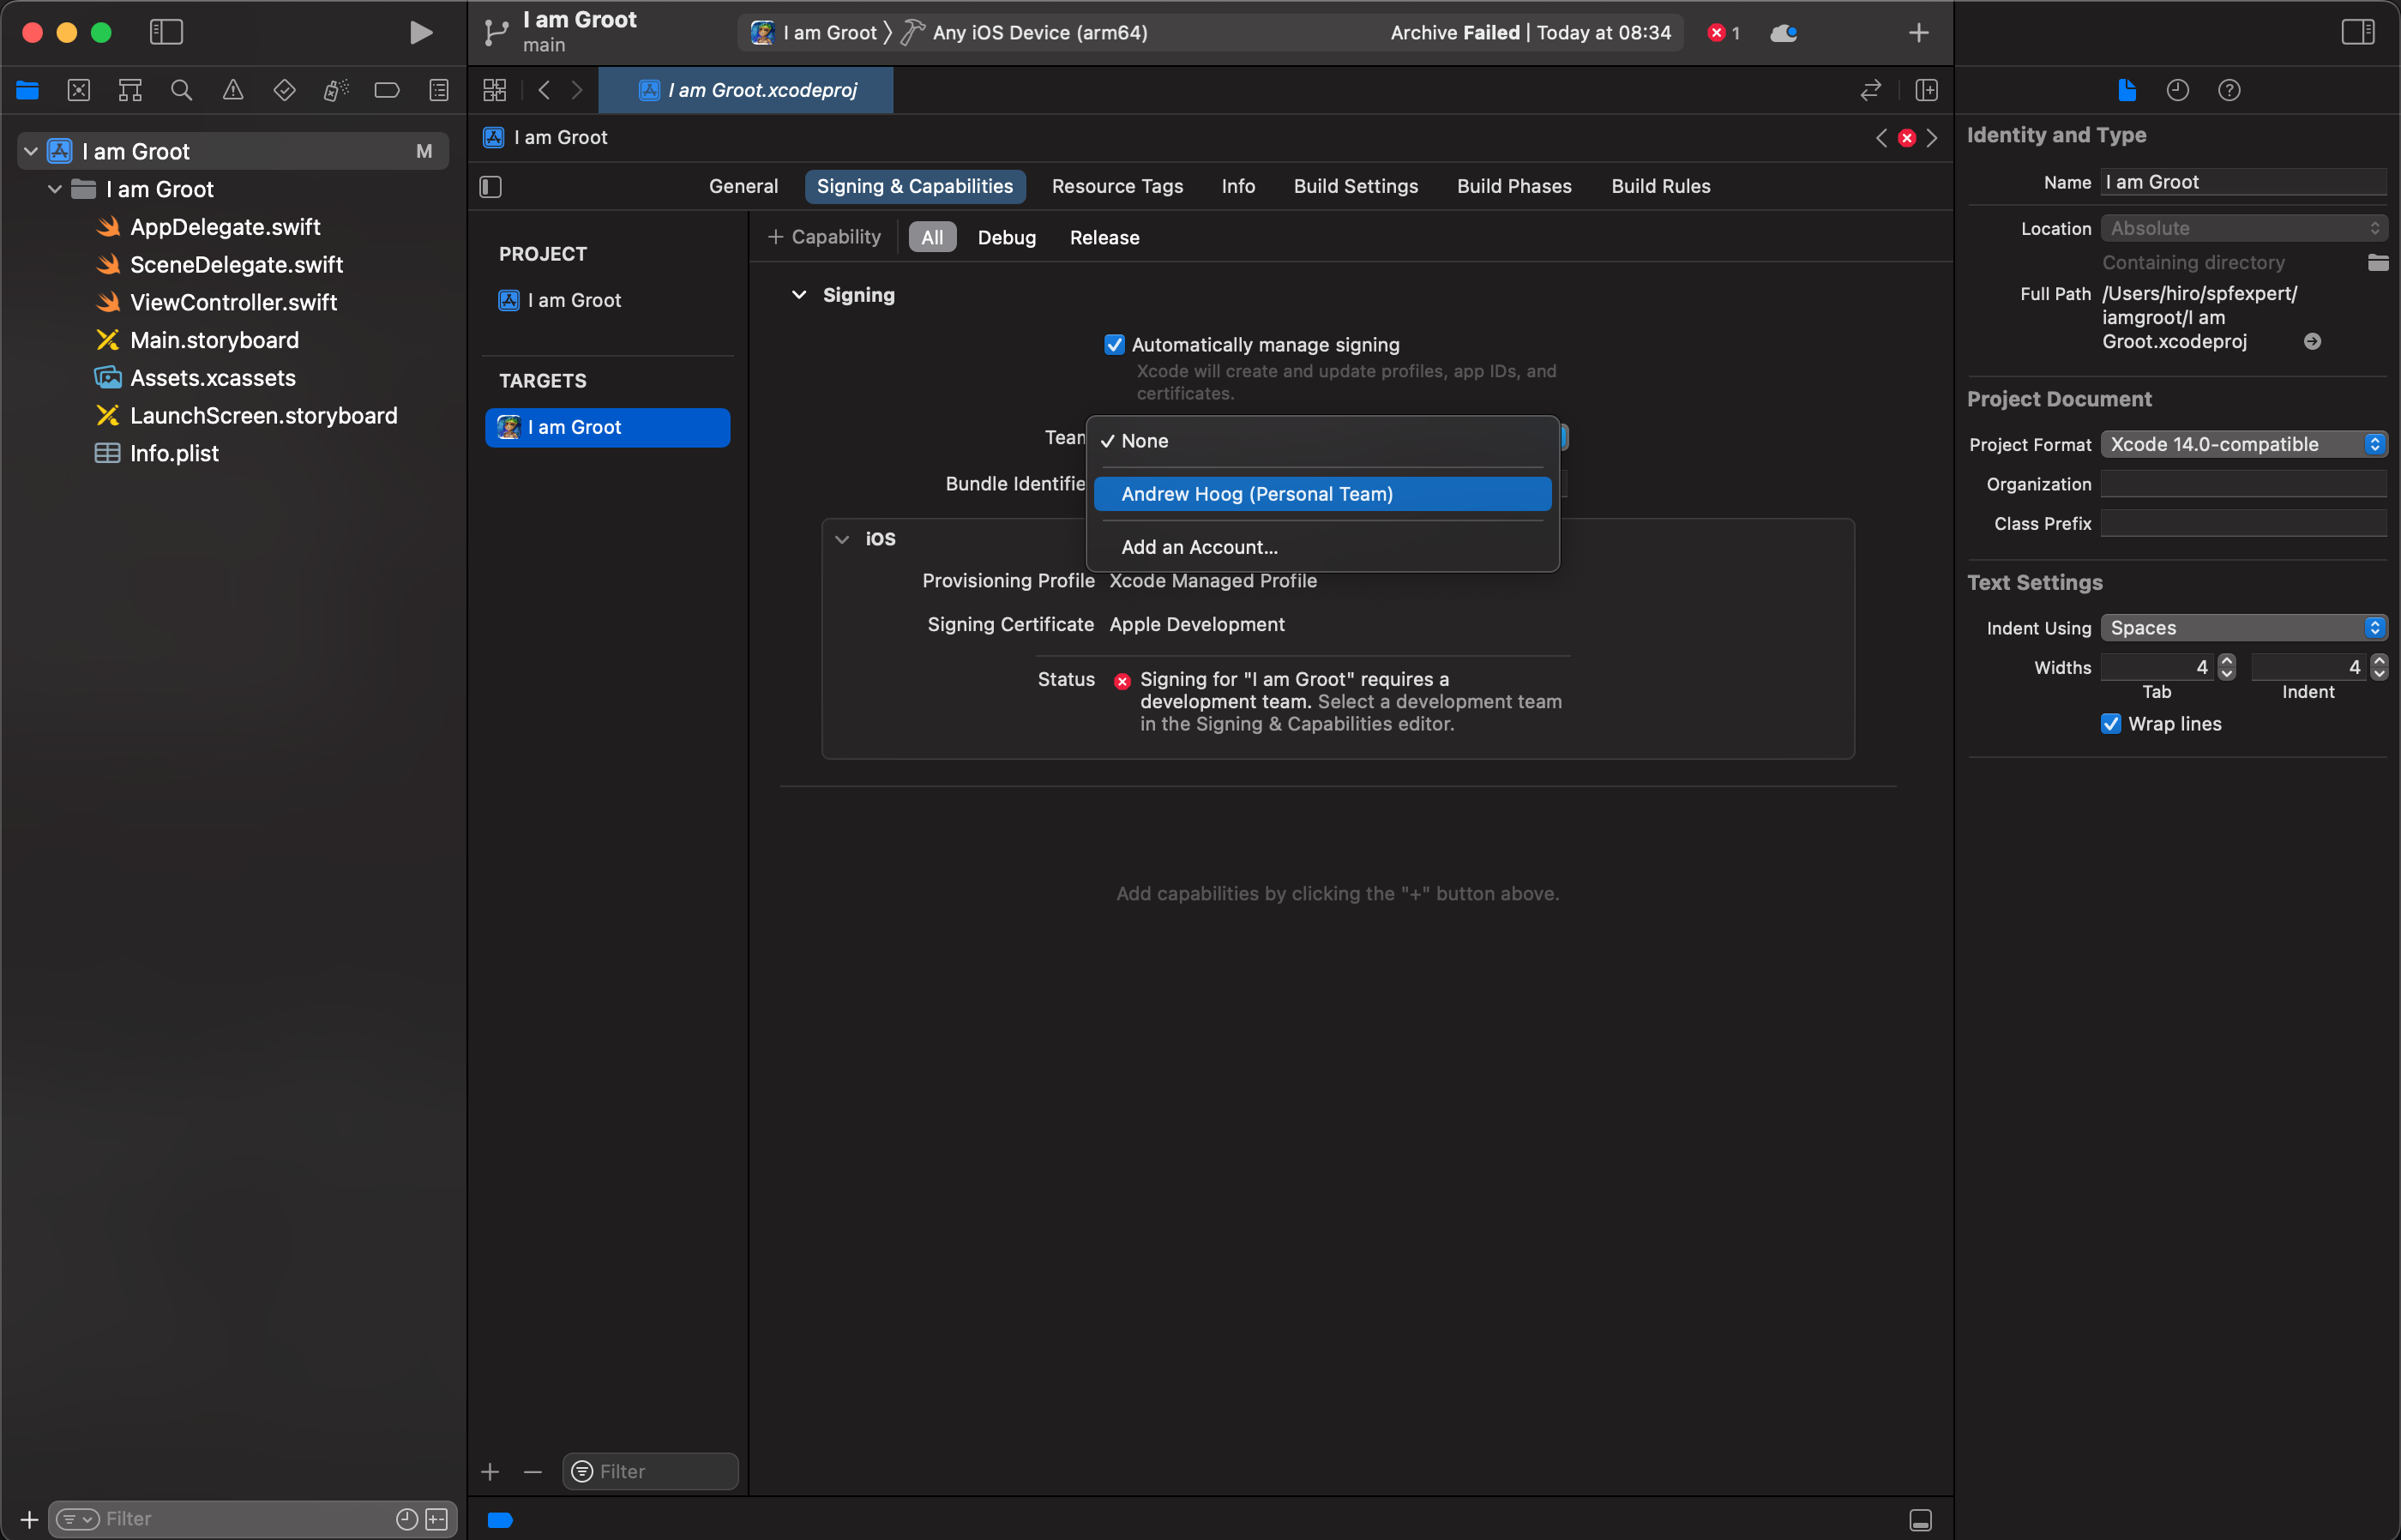Toggle the Wrap lines checkbox
This screenshot has height=1540, width=2401.
point(2111,724)
